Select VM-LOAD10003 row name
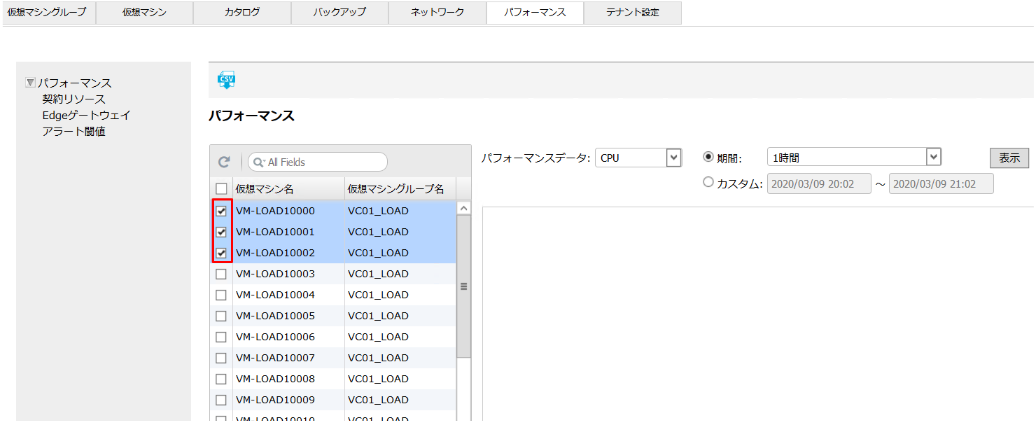Screen dimensions: 1034x421 tap(275, 274)
